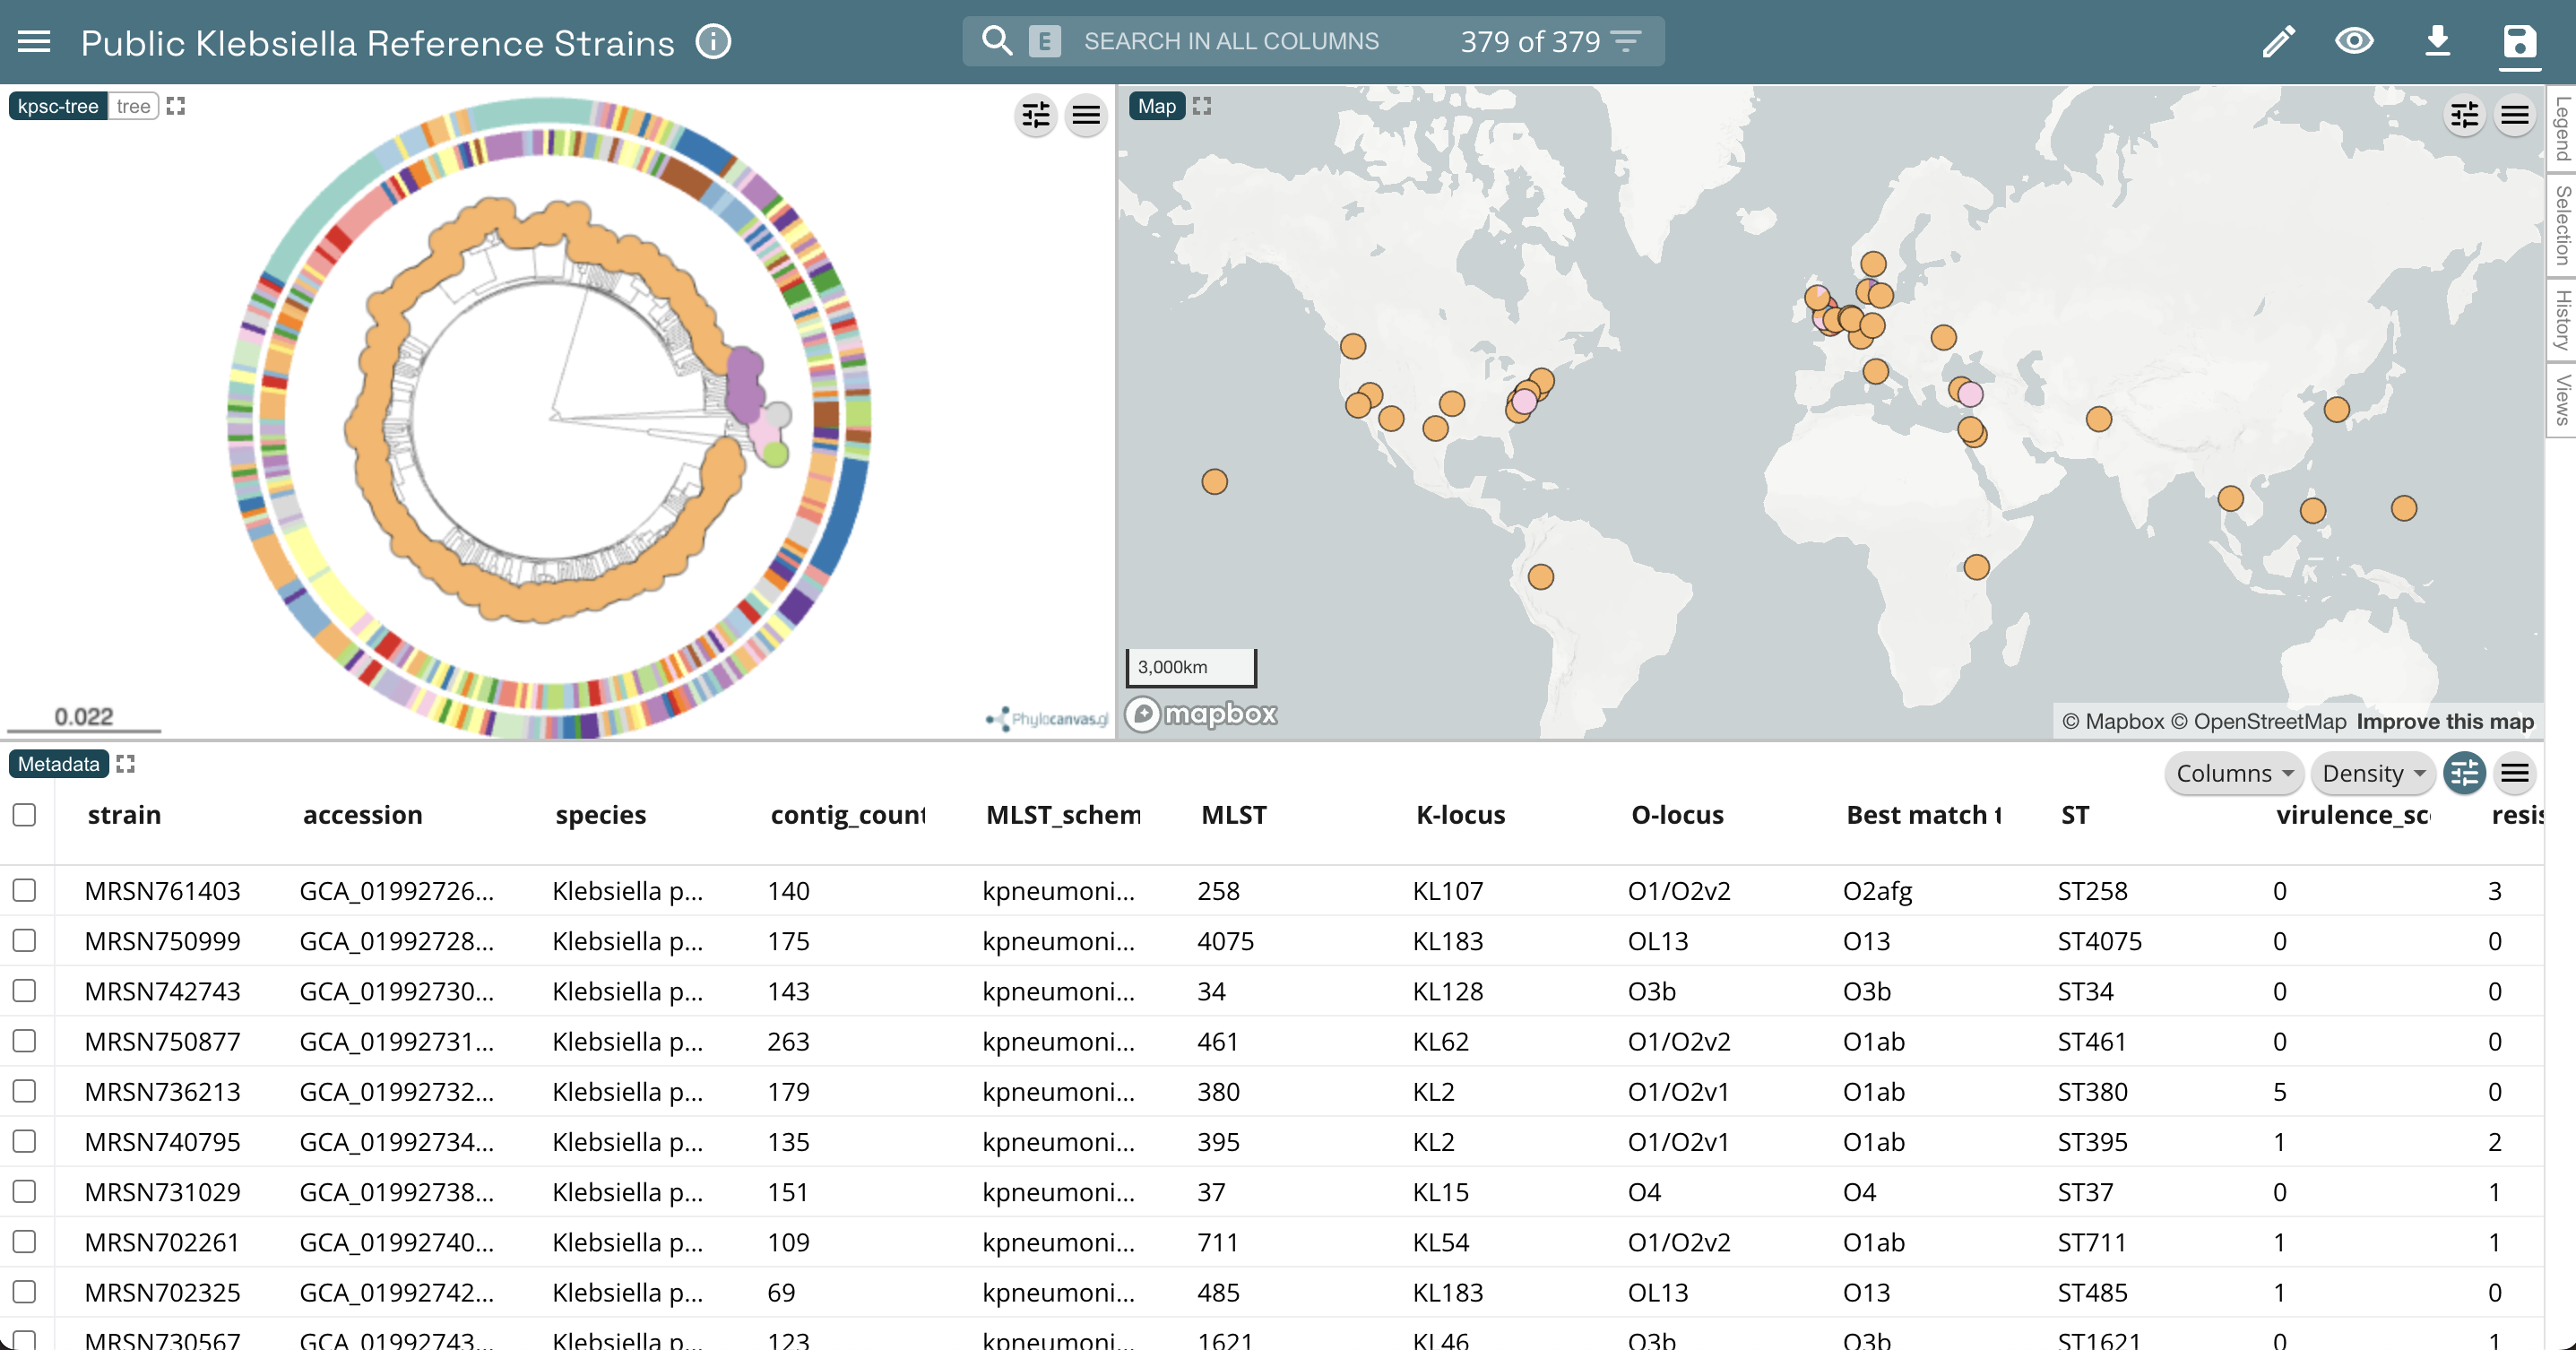Click the map marker in the Pacific Ocean
2576x1350 pixels.
pos(1214,482)
